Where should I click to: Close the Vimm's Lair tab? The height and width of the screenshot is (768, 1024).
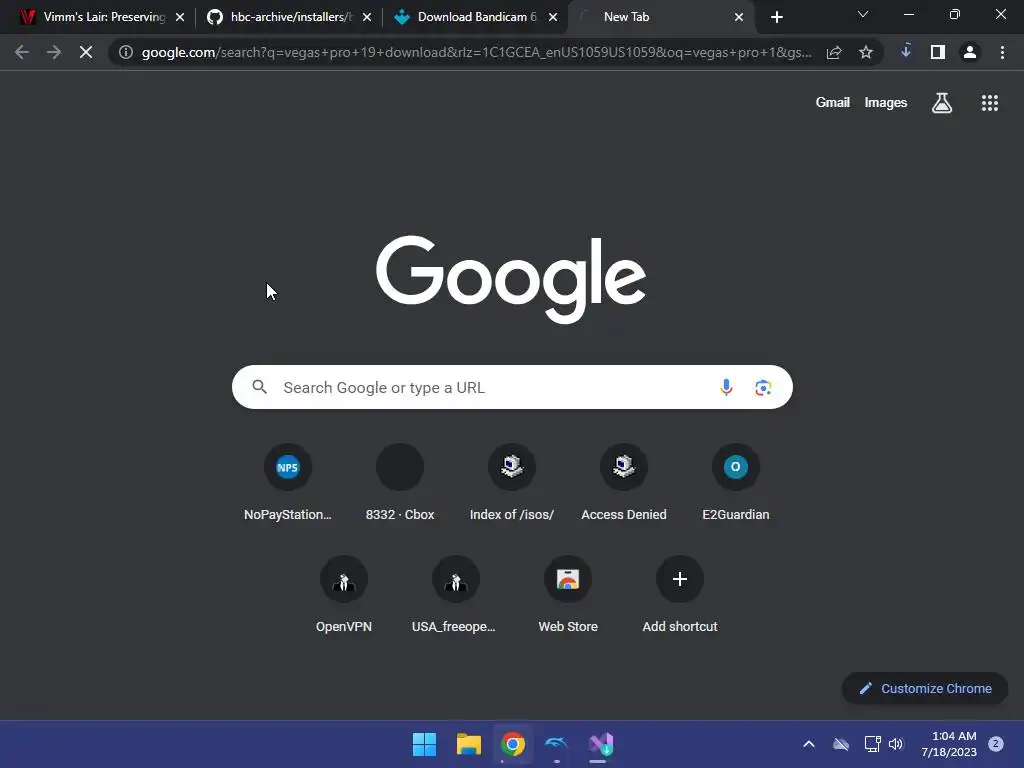(x=180, y=17)
